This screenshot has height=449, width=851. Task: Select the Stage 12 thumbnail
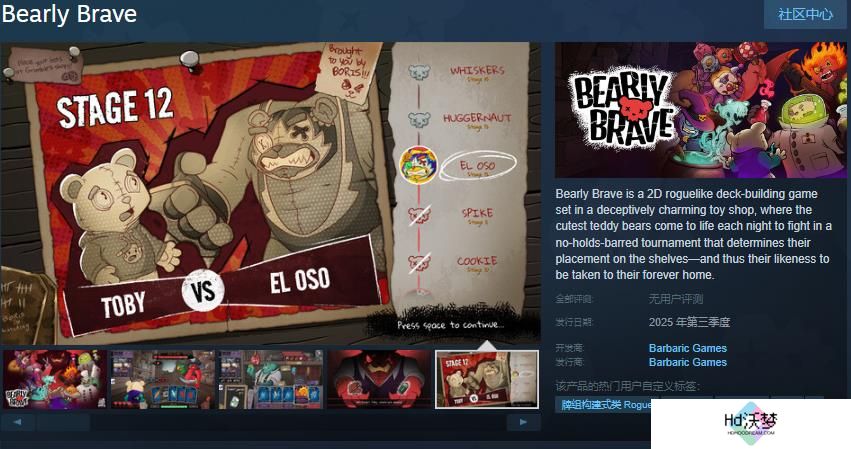coord(487,379)
